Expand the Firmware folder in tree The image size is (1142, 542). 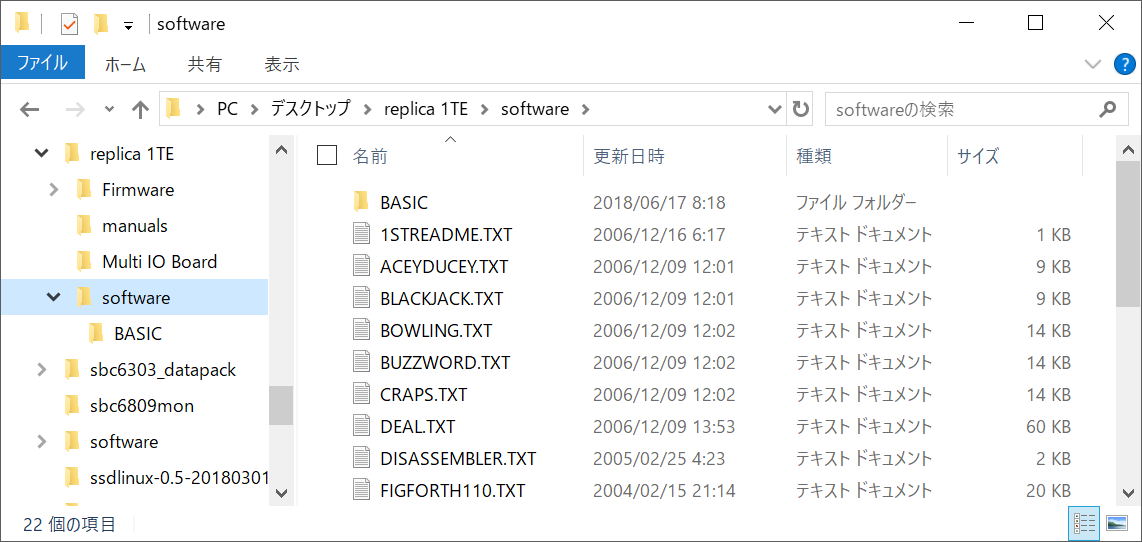click(x=53, y=190)
